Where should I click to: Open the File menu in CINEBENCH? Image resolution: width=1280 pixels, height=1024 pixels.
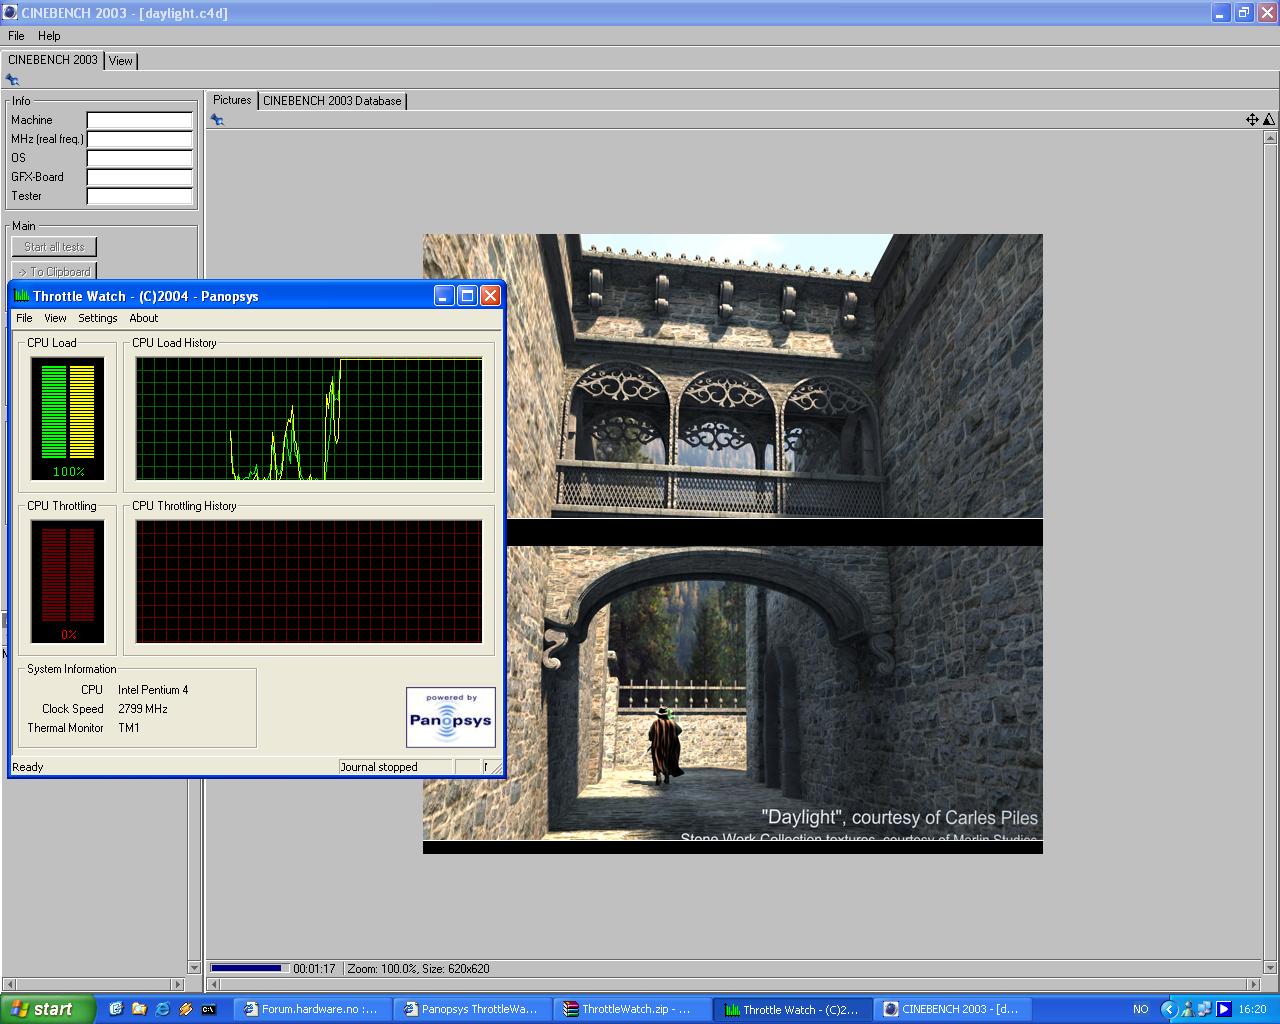tap(16, 35)
